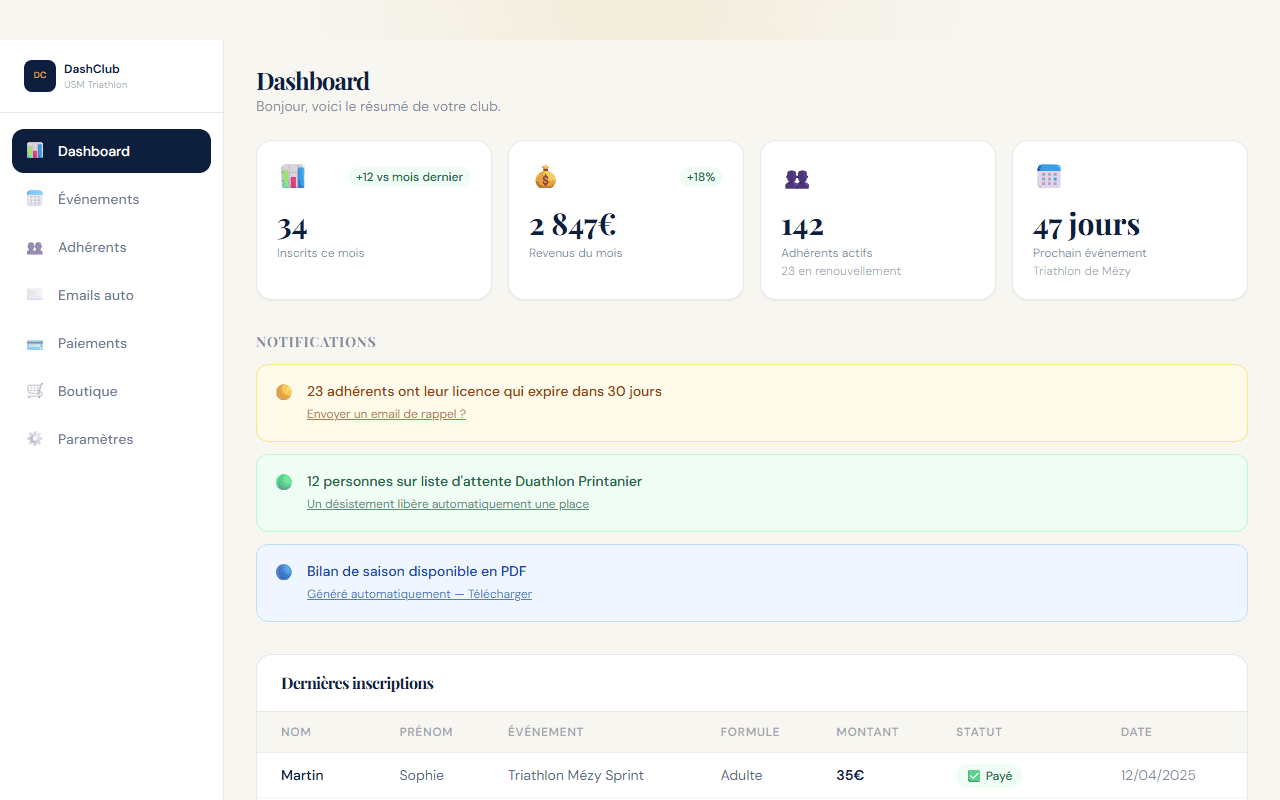The width and height of the screenshot is (1280, 800).
Task: Click the 'USM Triathlon' club name
Action: click(x=96, y=85)
